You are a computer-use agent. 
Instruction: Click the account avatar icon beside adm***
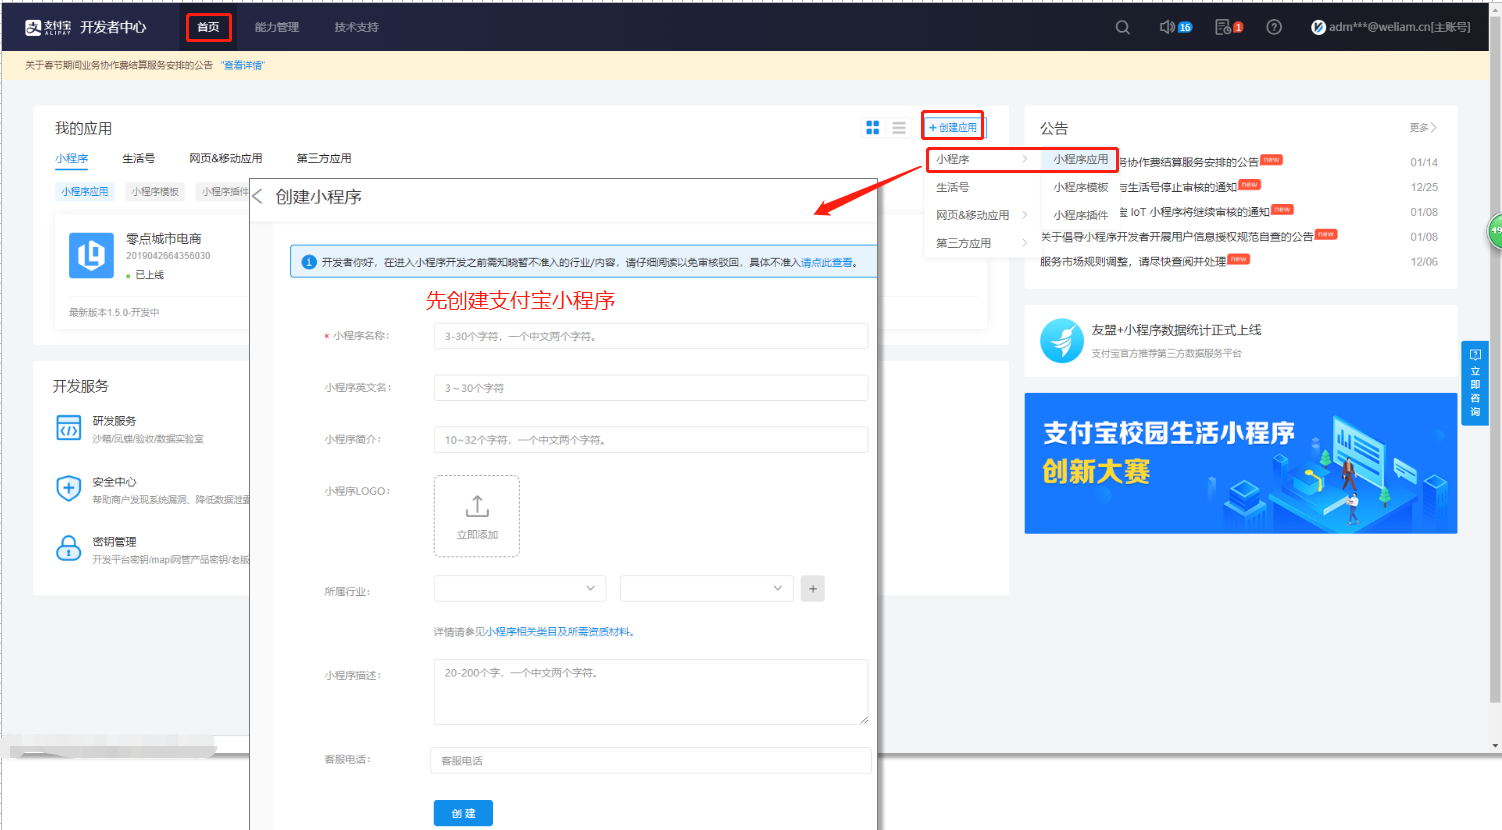click(x=1318, y=27)
